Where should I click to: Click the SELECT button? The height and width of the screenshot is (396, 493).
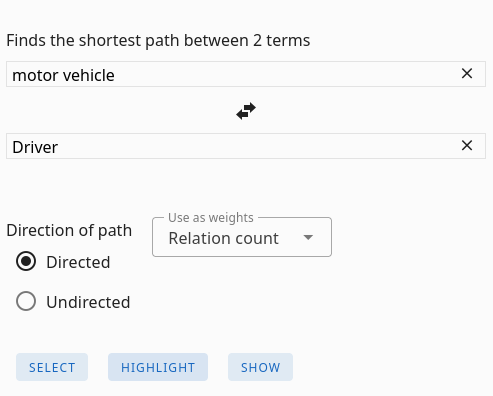52,367
